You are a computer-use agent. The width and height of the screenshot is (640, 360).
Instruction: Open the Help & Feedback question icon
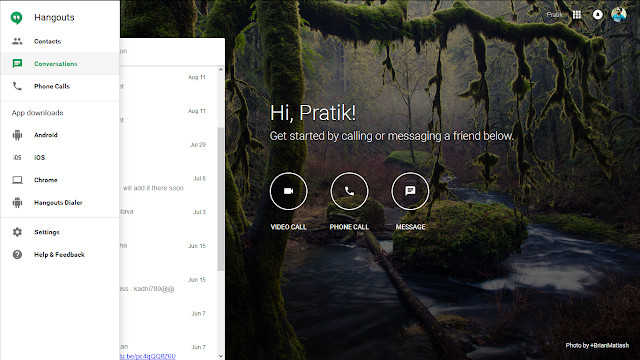17,255
